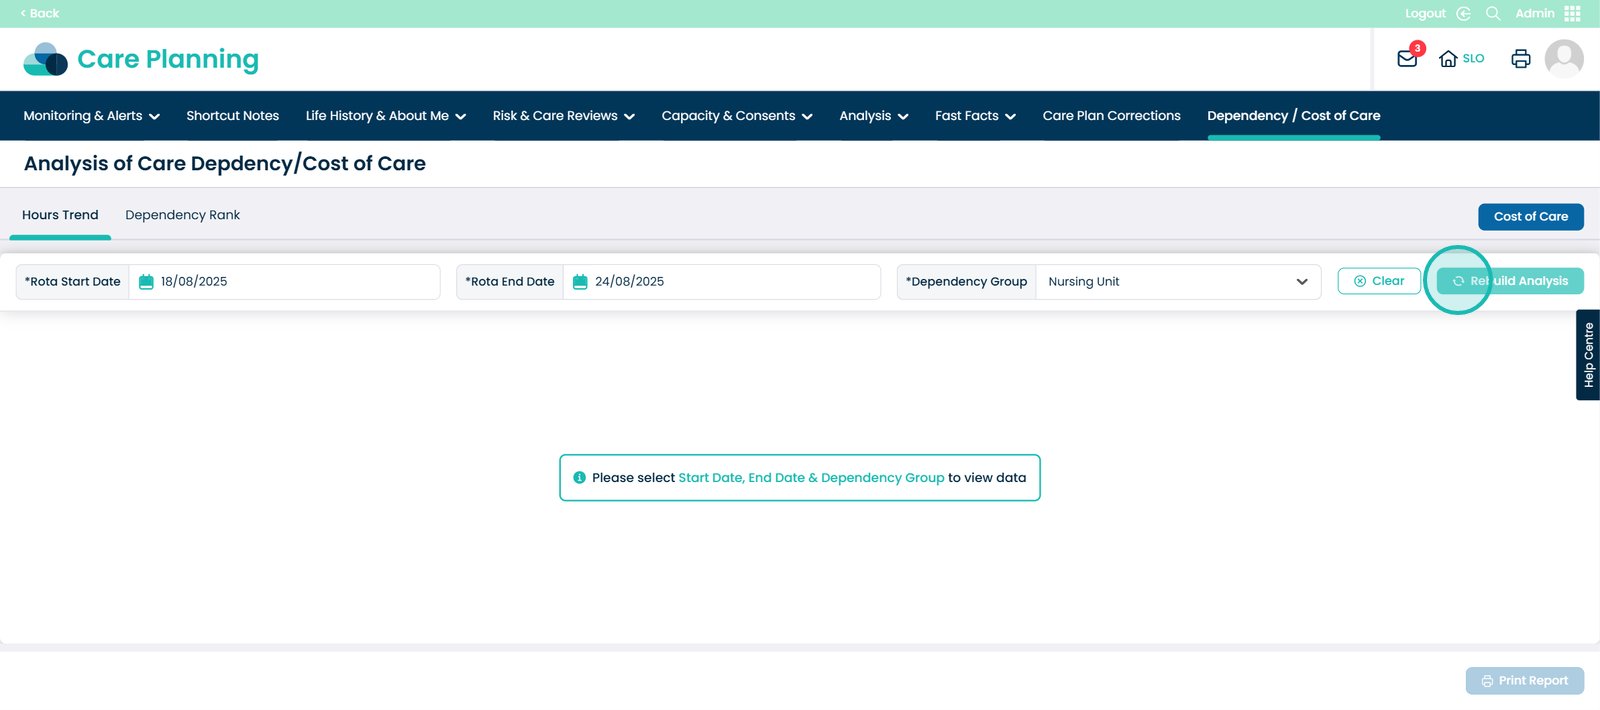Image resolution: width=1600 pixels, height=710 pixels.
Task: Open Care Plan Corrections menu item
Action: click(1111, 116)
